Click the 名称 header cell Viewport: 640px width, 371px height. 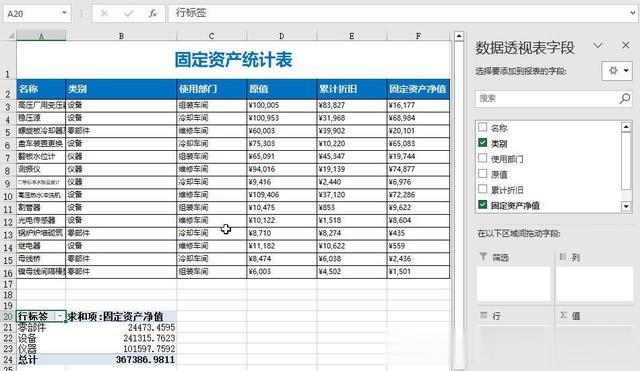click(x=41, y=89)
